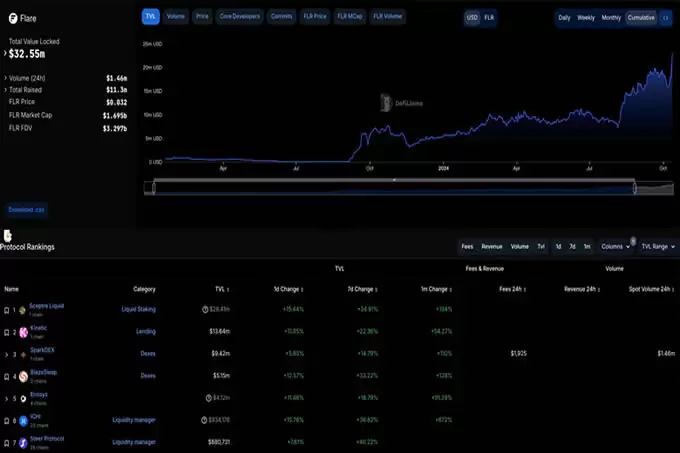
Task: Sort table by 1m Change column
Action: [436, 289]
